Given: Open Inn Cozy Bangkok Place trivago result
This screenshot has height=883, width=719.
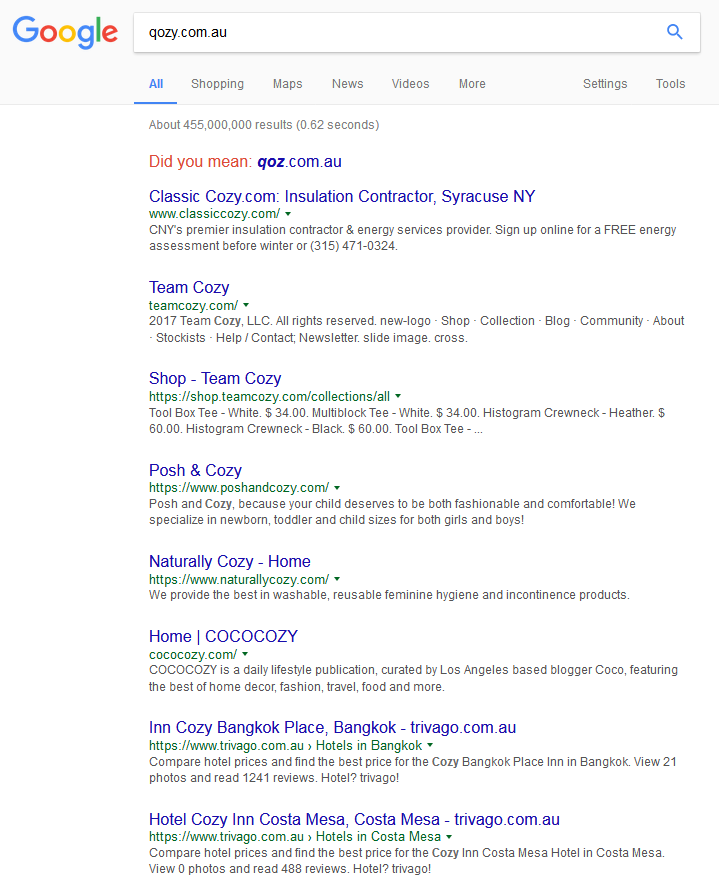Looking at the screenshot, I should [332, 728].
